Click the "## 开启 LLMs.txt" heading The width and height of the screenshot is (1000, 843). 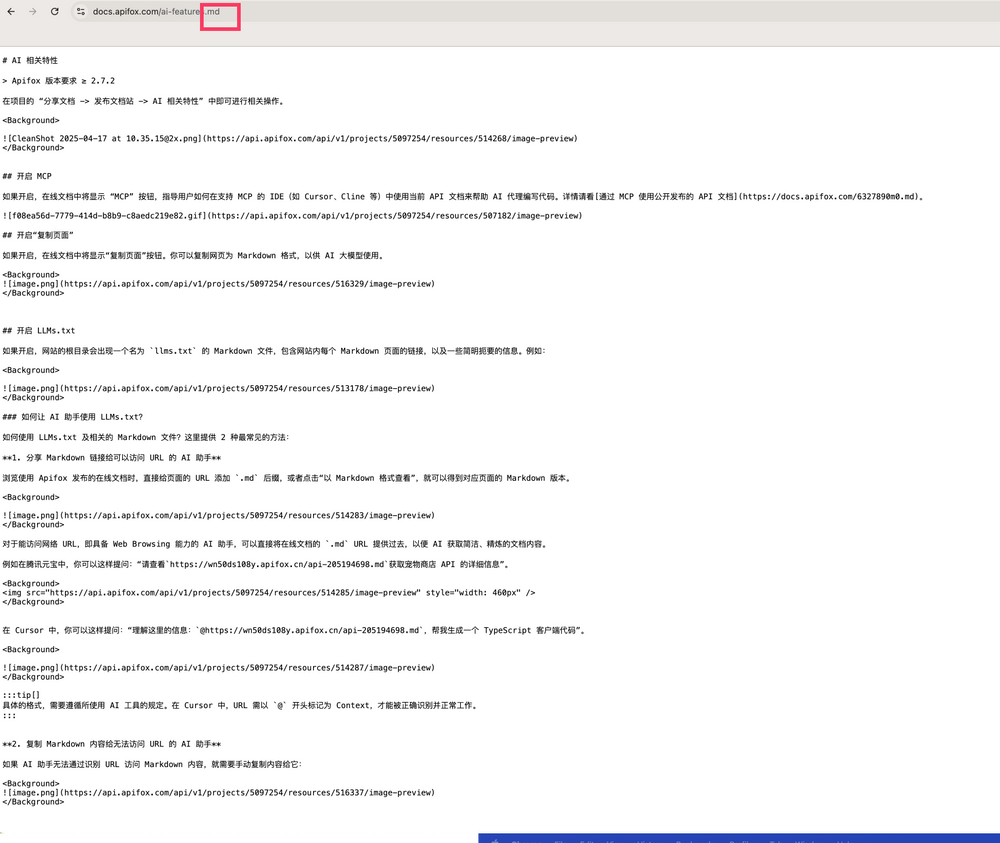click(x=39, y=331)
